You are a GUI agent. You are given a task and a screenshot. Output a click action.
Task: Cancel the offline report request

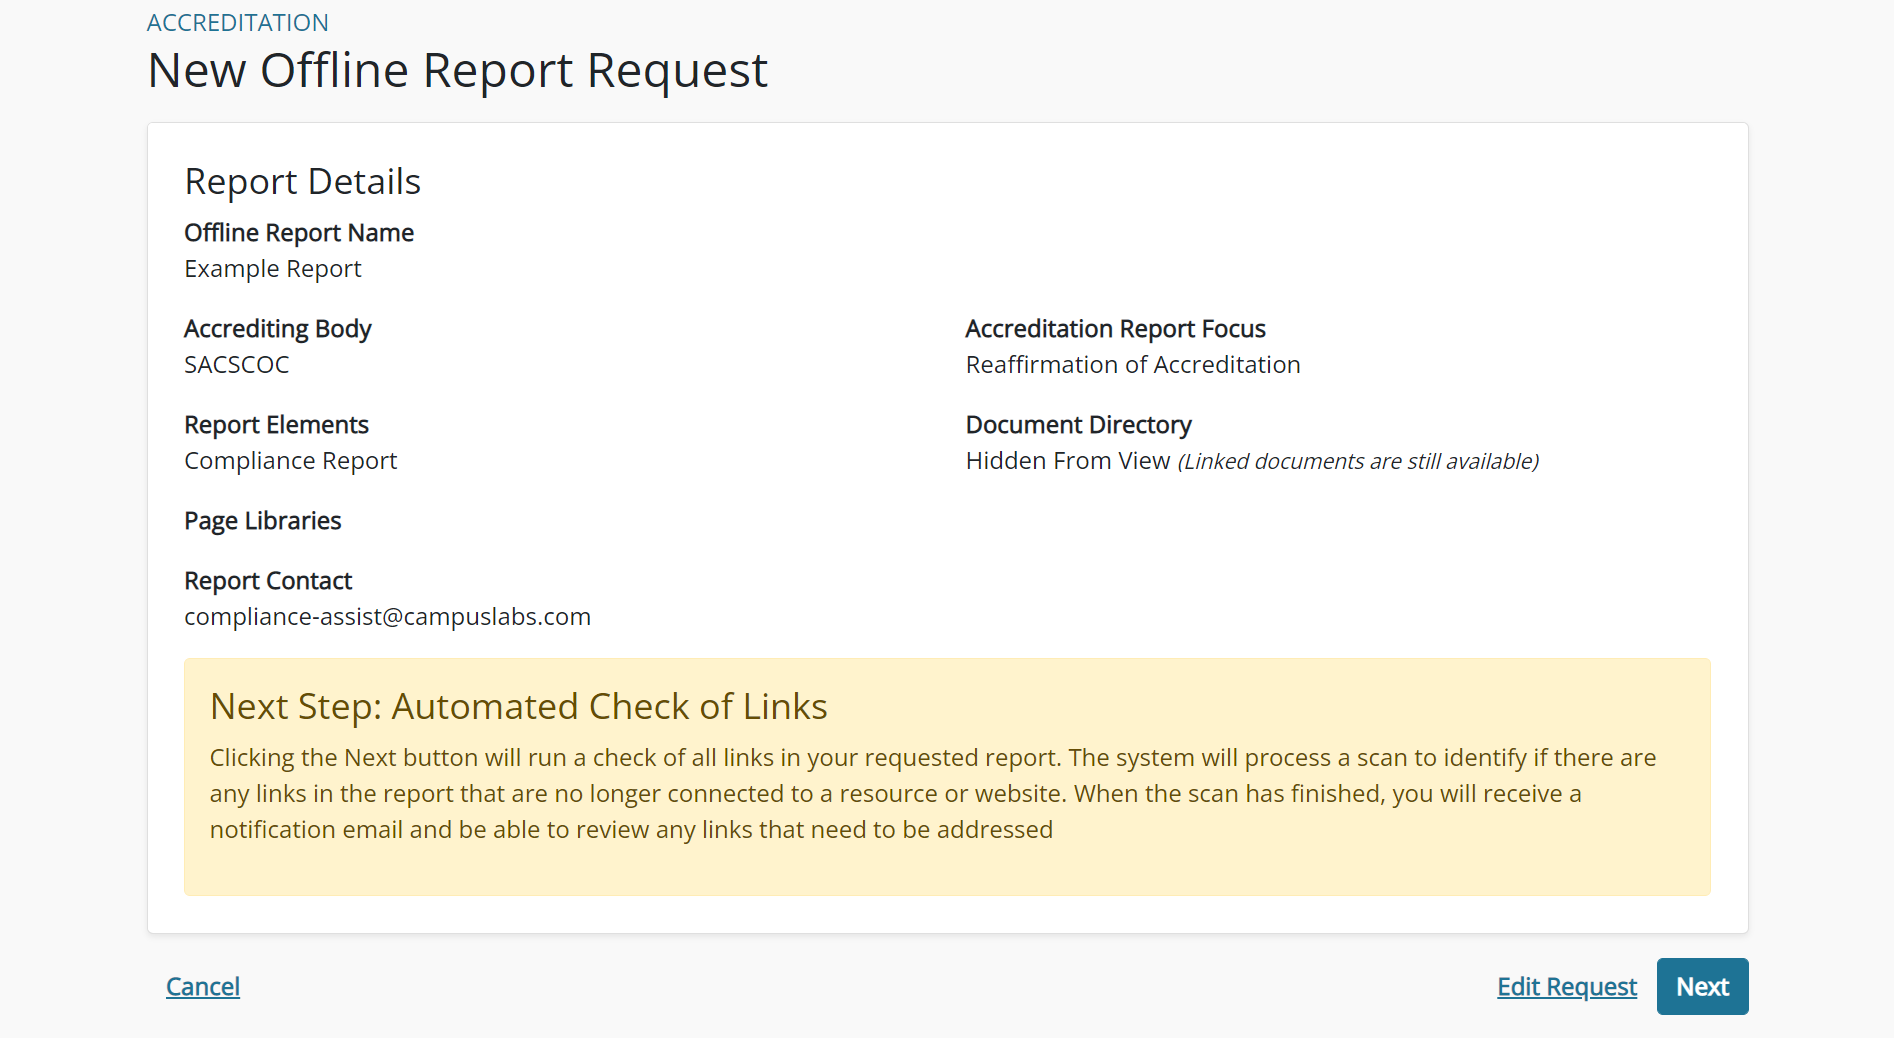[x=203, y=987]
